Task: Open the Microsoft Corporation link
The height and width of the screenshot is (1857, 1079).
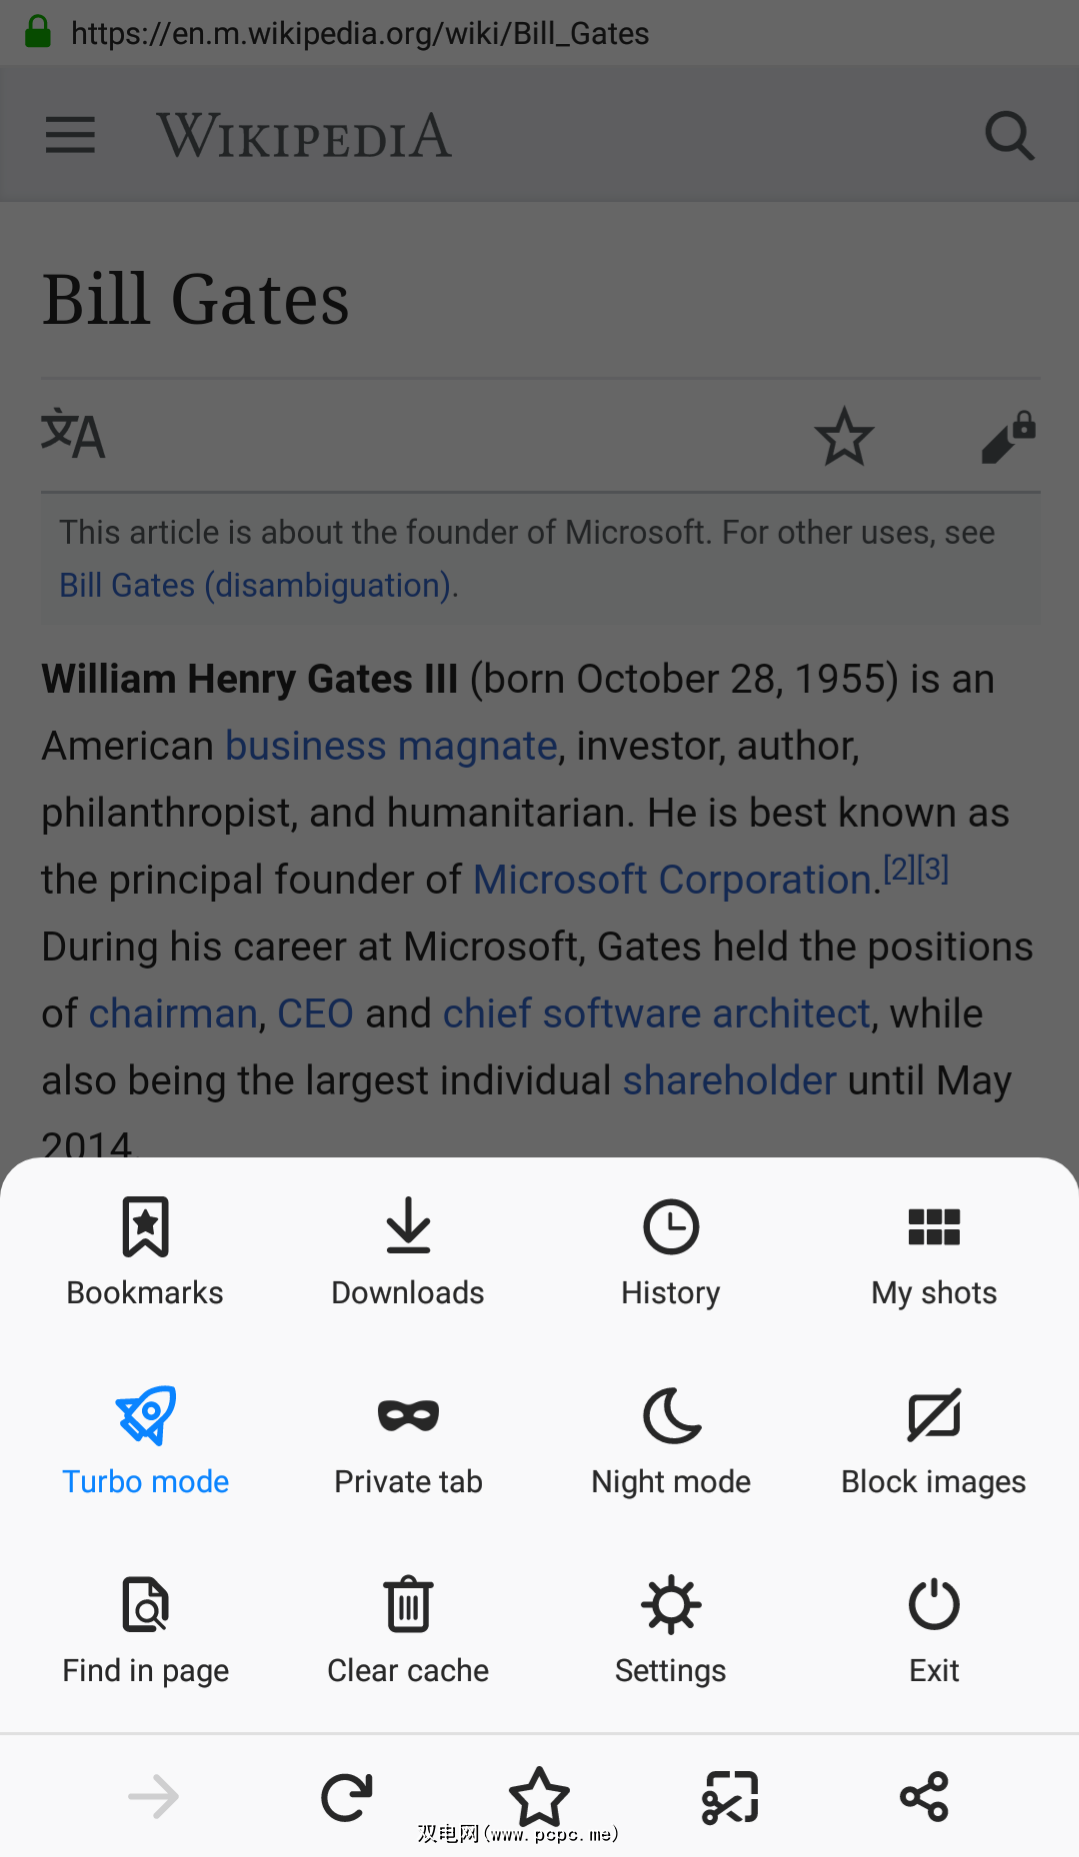Action: 672,880
